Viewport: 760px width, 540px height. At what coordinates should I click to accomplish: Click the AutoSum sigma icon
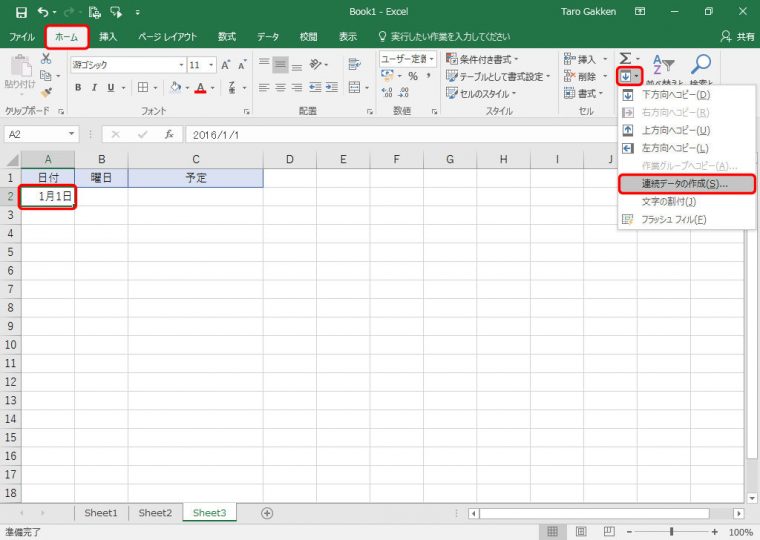(625, 59)
